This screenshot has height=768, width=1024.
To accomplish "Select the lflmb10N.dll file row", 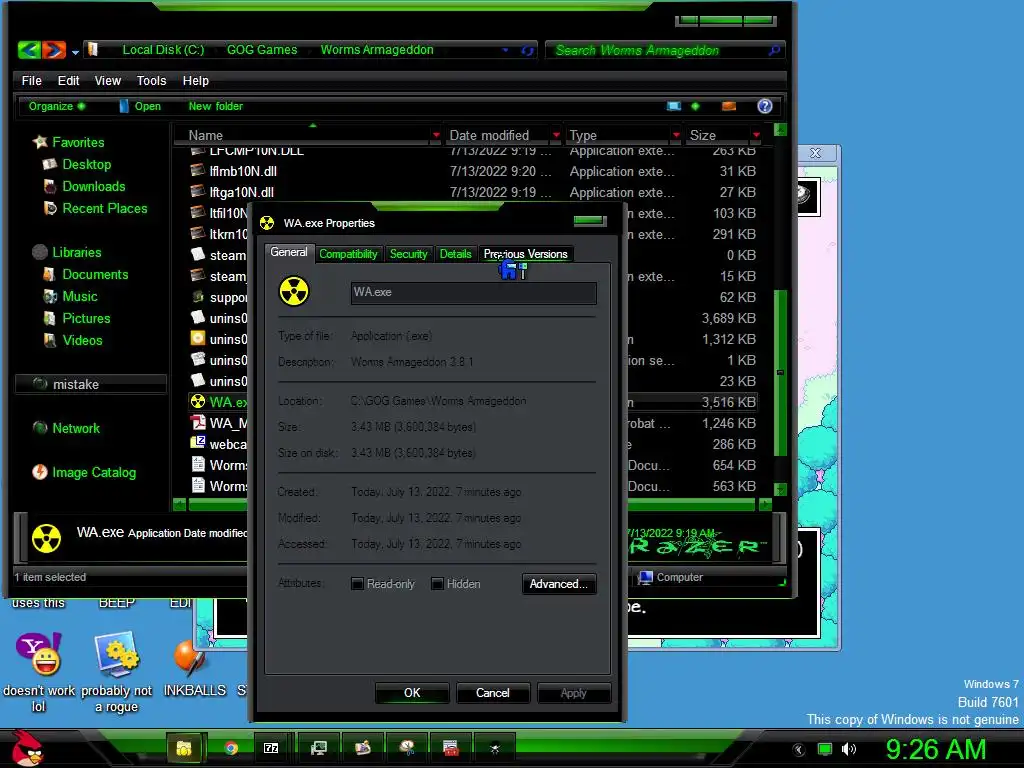I will [472, 171].
